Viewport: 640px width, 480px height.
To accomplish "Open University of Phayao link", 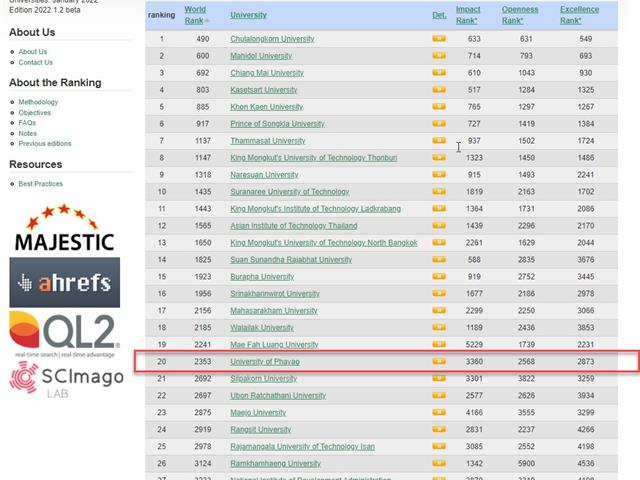I will click(265, 362).
